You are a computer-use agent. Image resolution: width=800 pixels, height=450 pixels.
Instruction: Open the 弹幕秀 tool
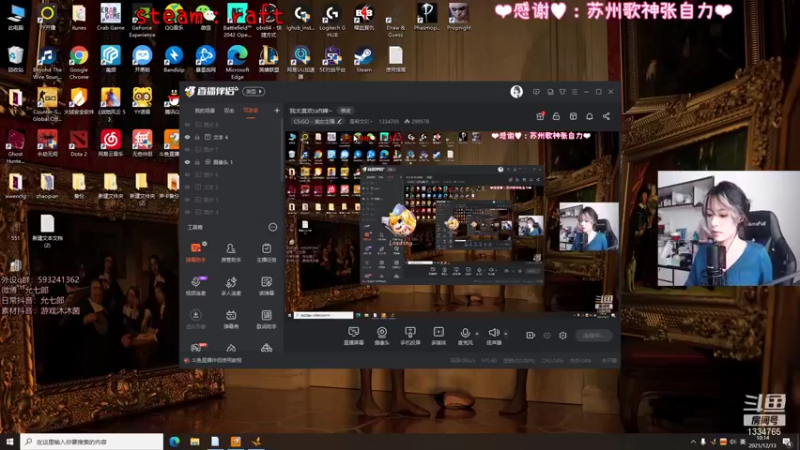point(231,319)
